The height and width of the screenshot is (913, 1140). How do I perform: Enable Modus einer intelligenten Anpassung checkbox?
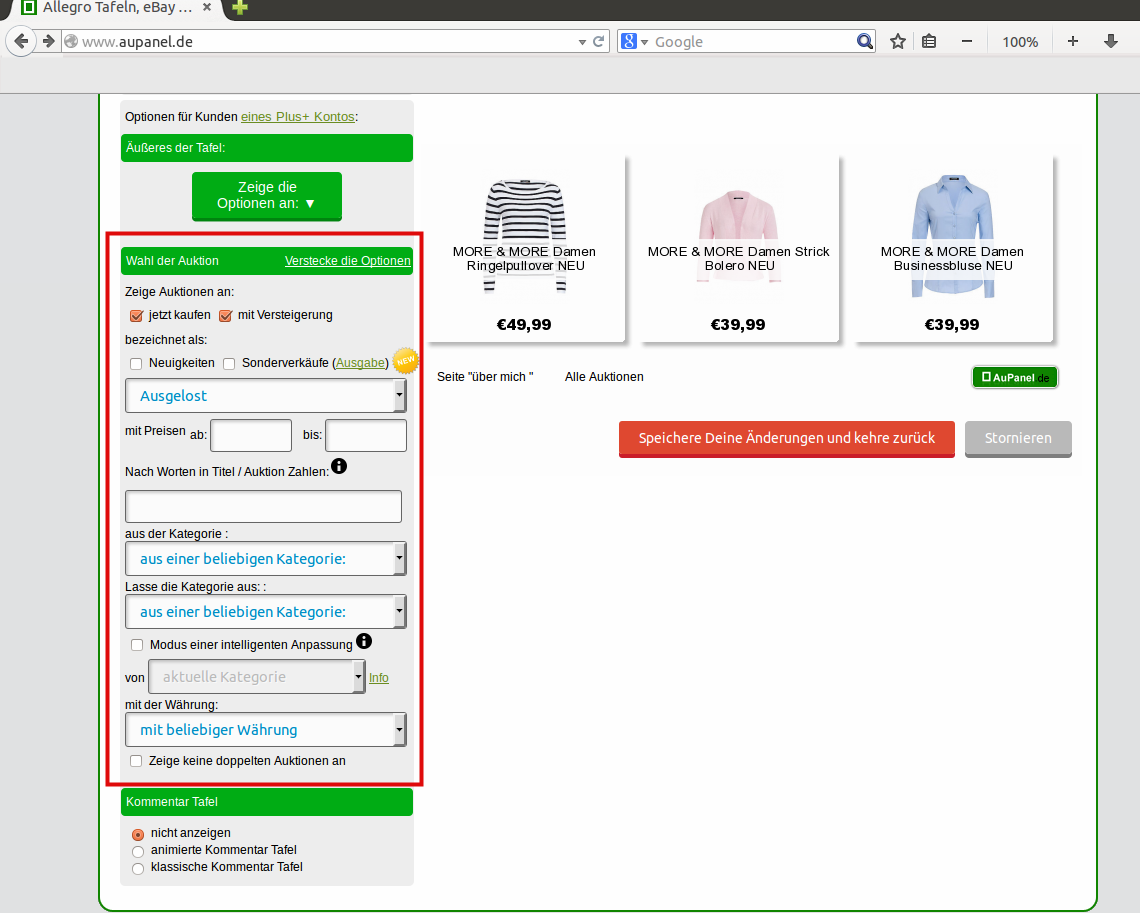tap(137, 645)
